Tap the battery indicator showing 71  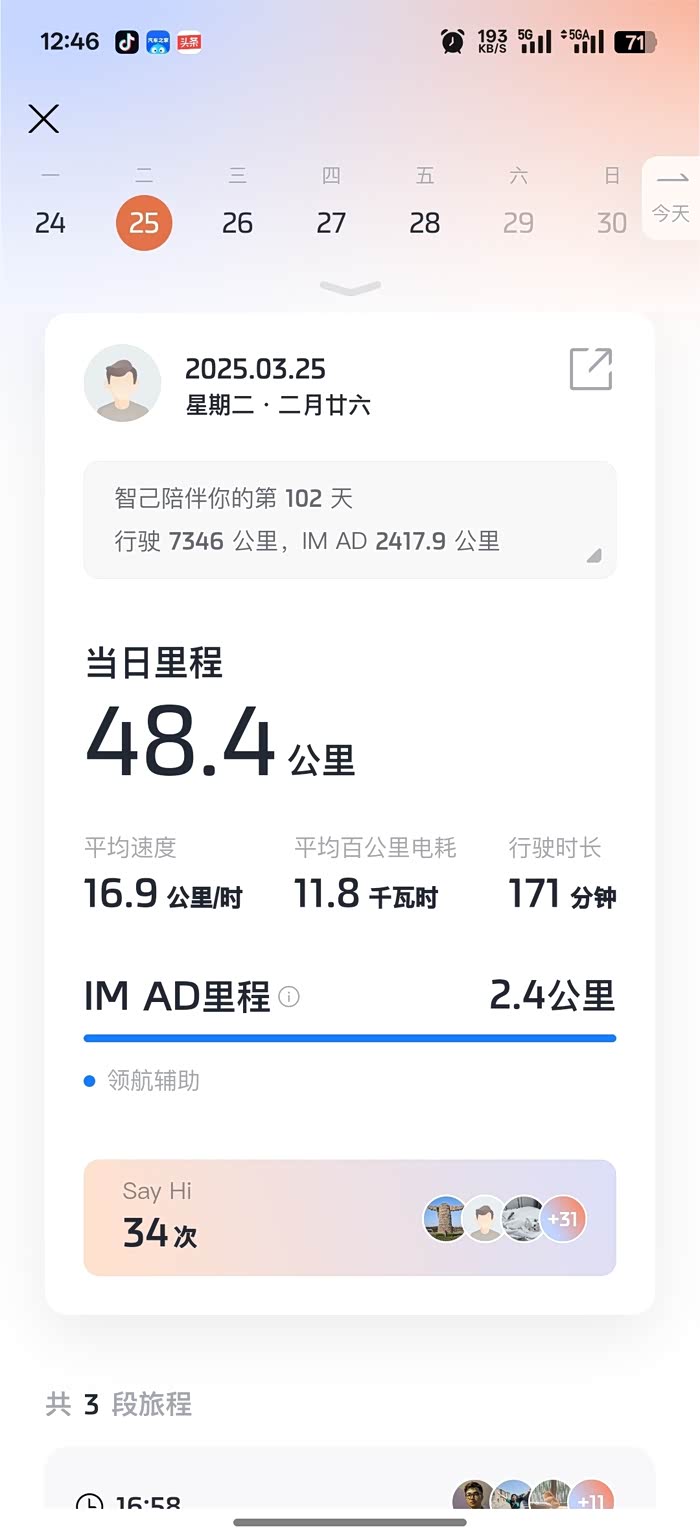635,42
